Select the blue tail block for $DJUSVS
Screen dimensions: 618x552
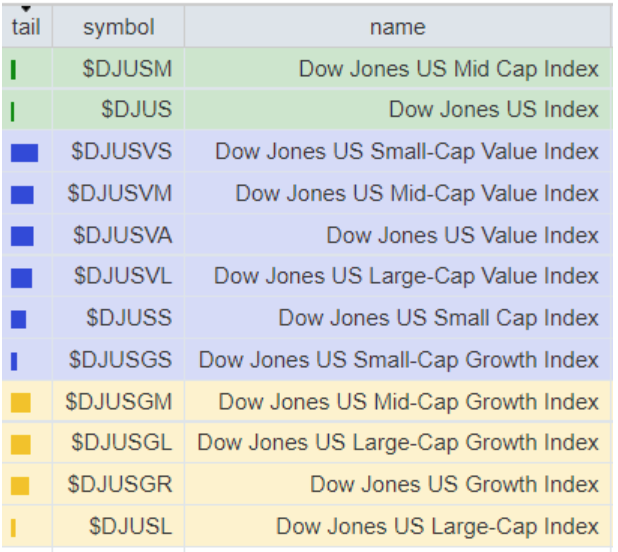(24, 153)
